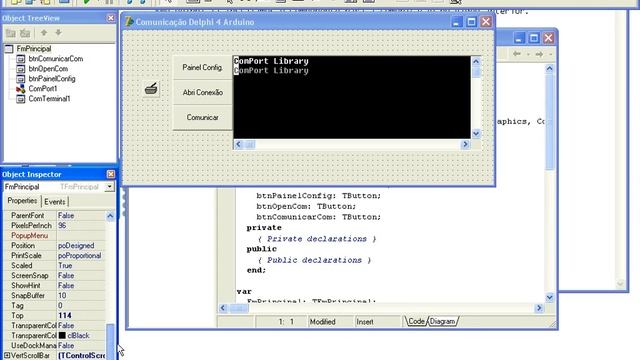640x360 pixels.
Task: Move item down in Object TreeView toolbar
Action: pos(58,33)
